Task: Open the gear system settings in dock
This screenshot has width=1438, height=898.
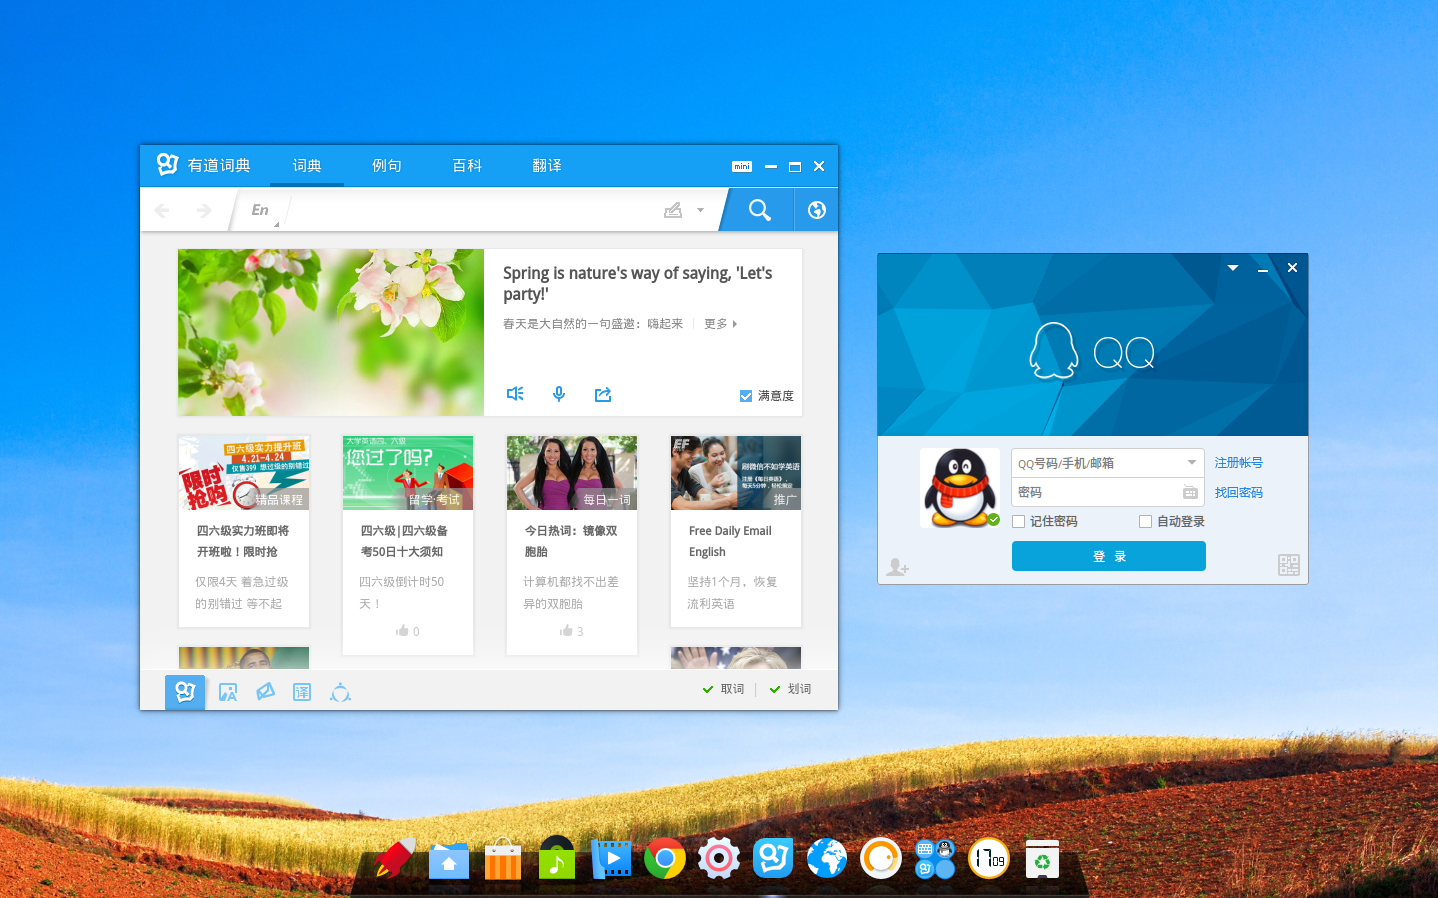Action: click(719, 858)
